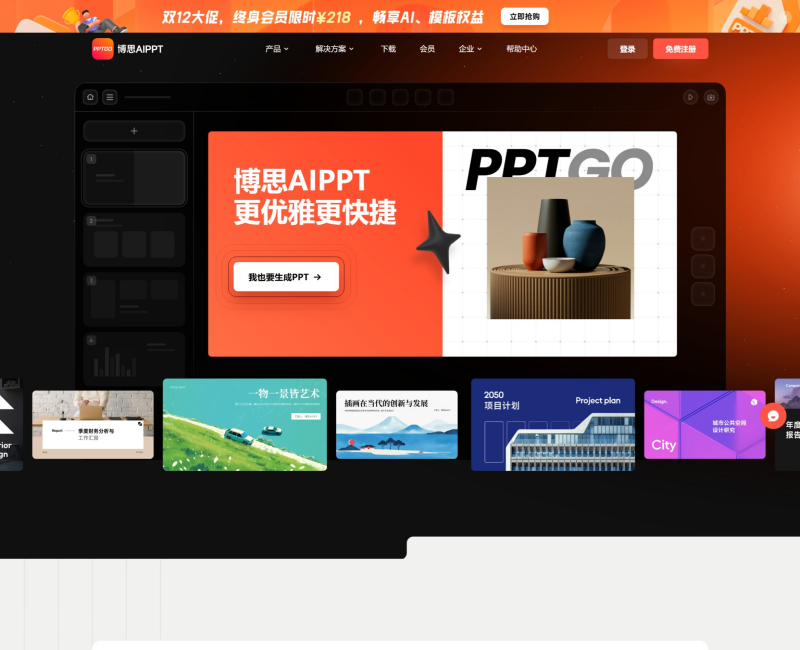800x650 pixels.
Task: Click the 登录 button
Action: click(x=627, y=48)
